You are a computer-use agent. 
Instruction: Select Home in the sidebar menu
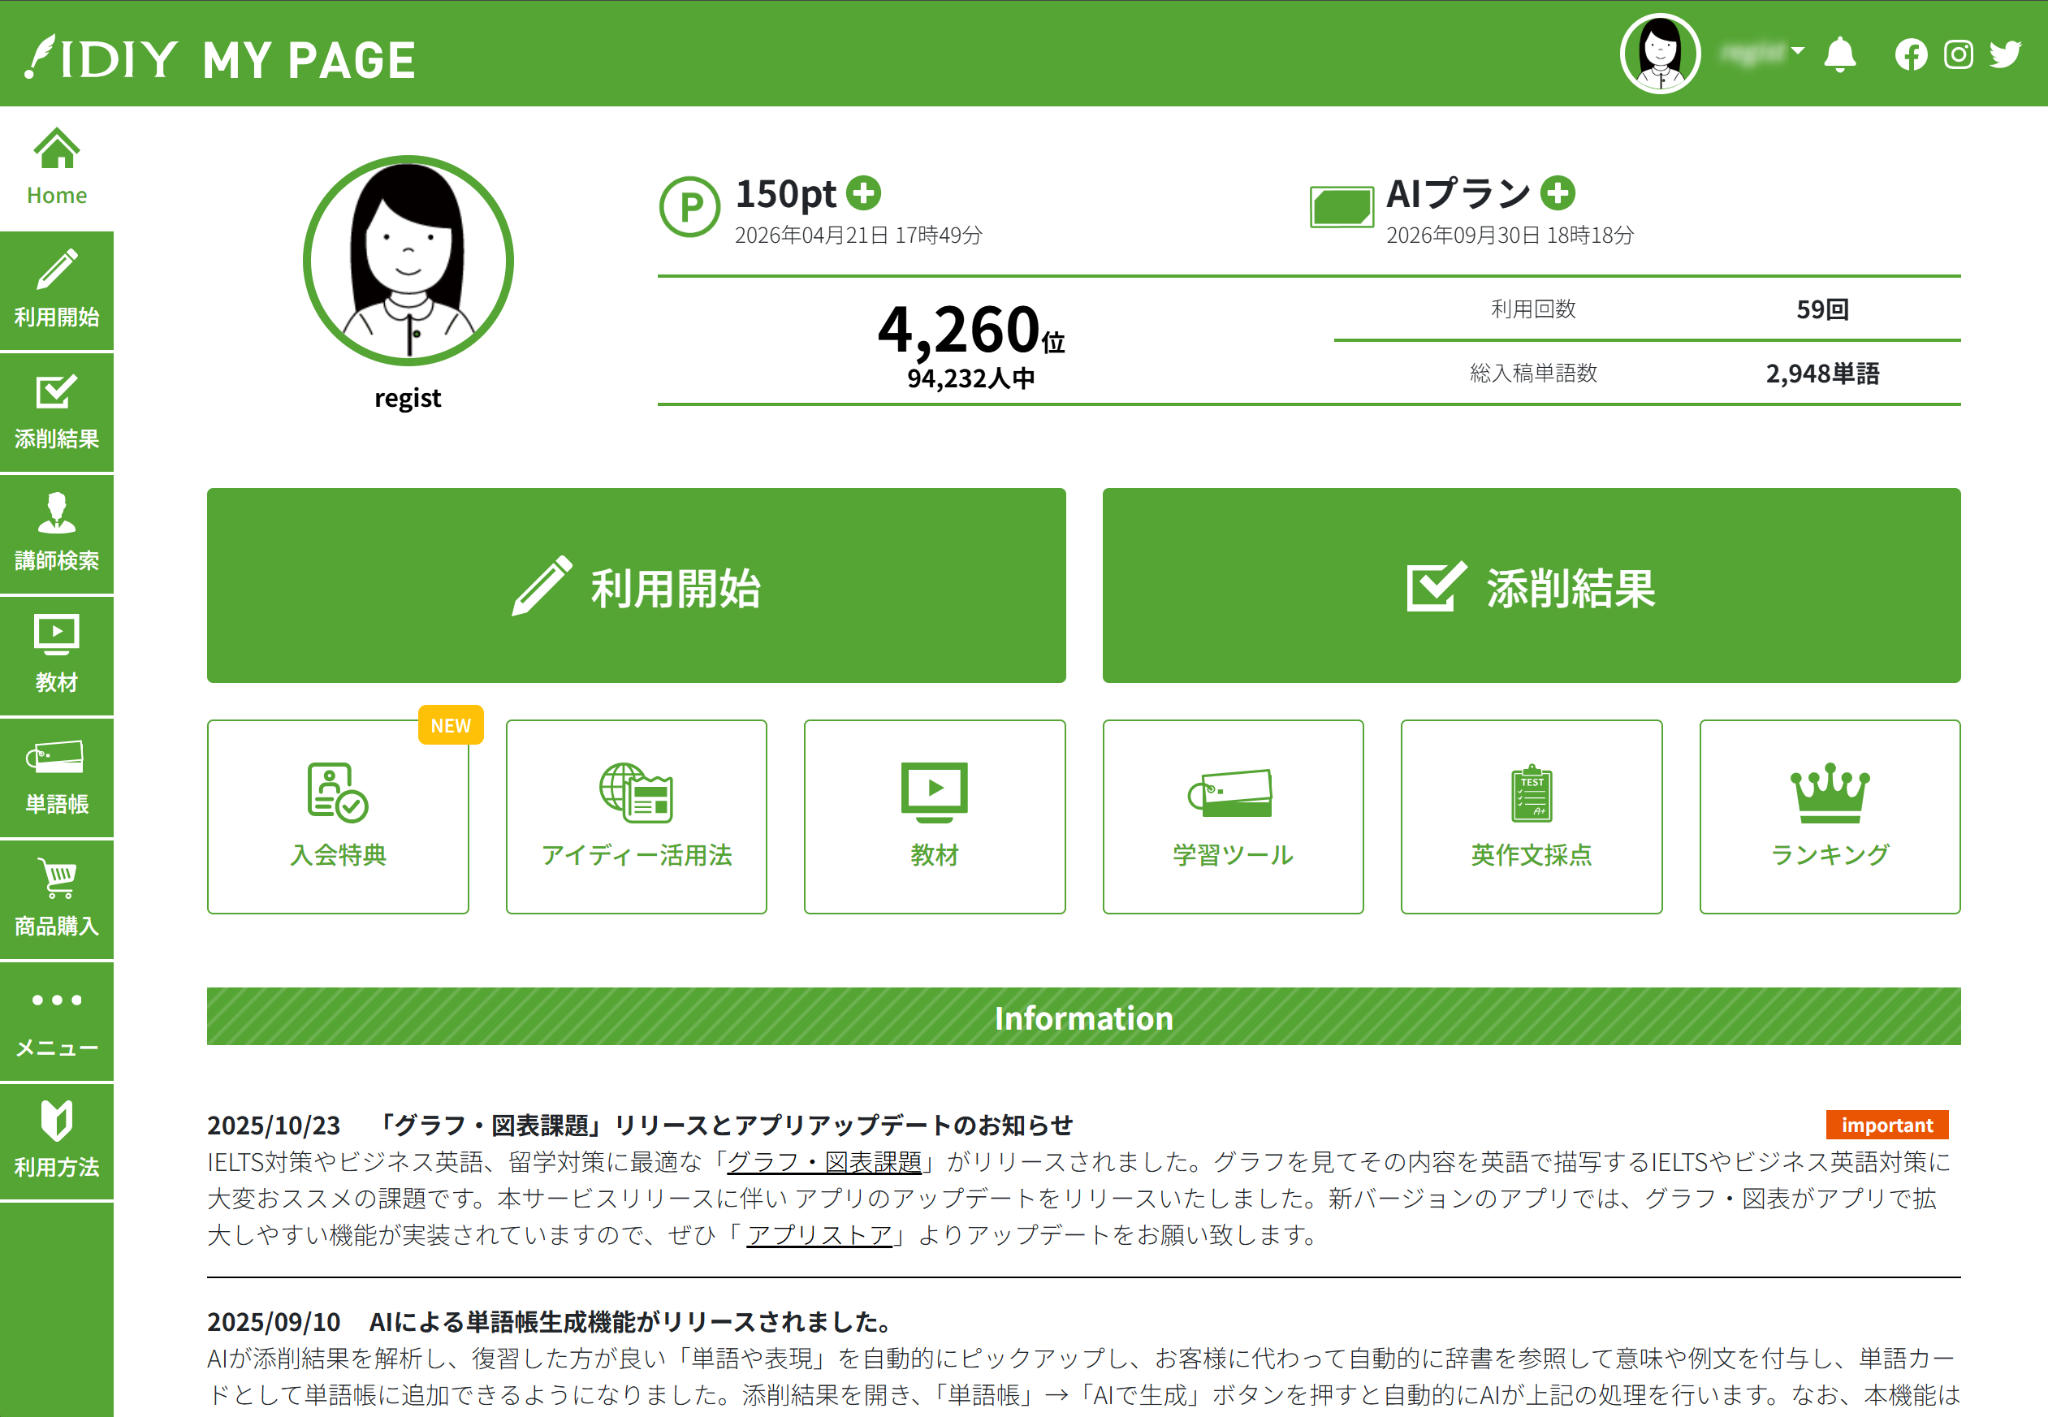point(57,165)
